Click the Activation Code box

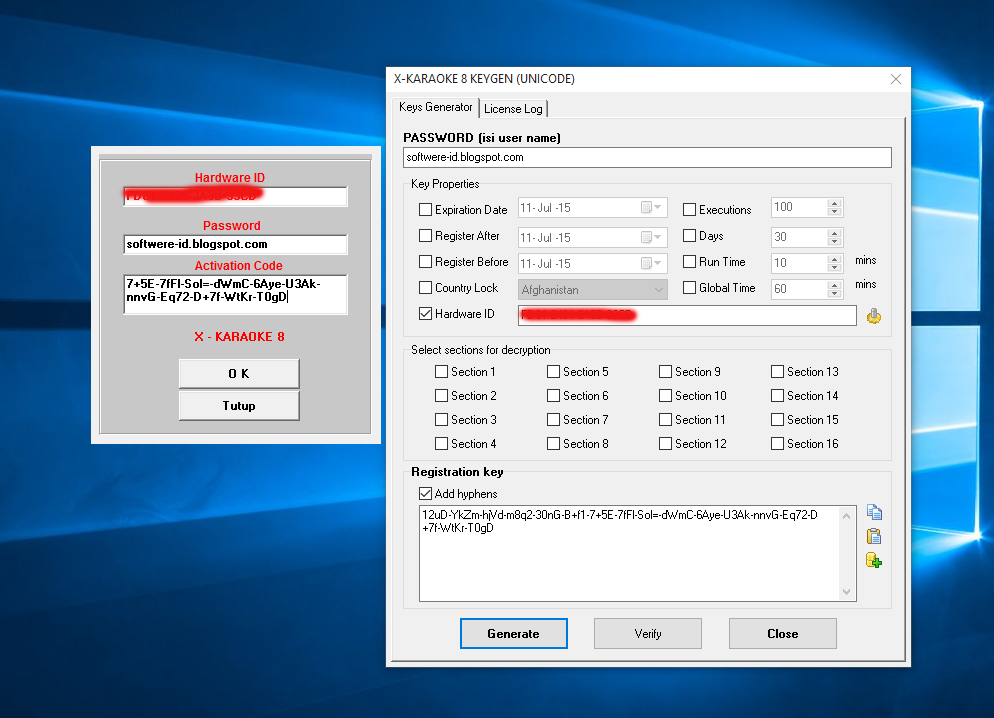(x=235, y=294)
